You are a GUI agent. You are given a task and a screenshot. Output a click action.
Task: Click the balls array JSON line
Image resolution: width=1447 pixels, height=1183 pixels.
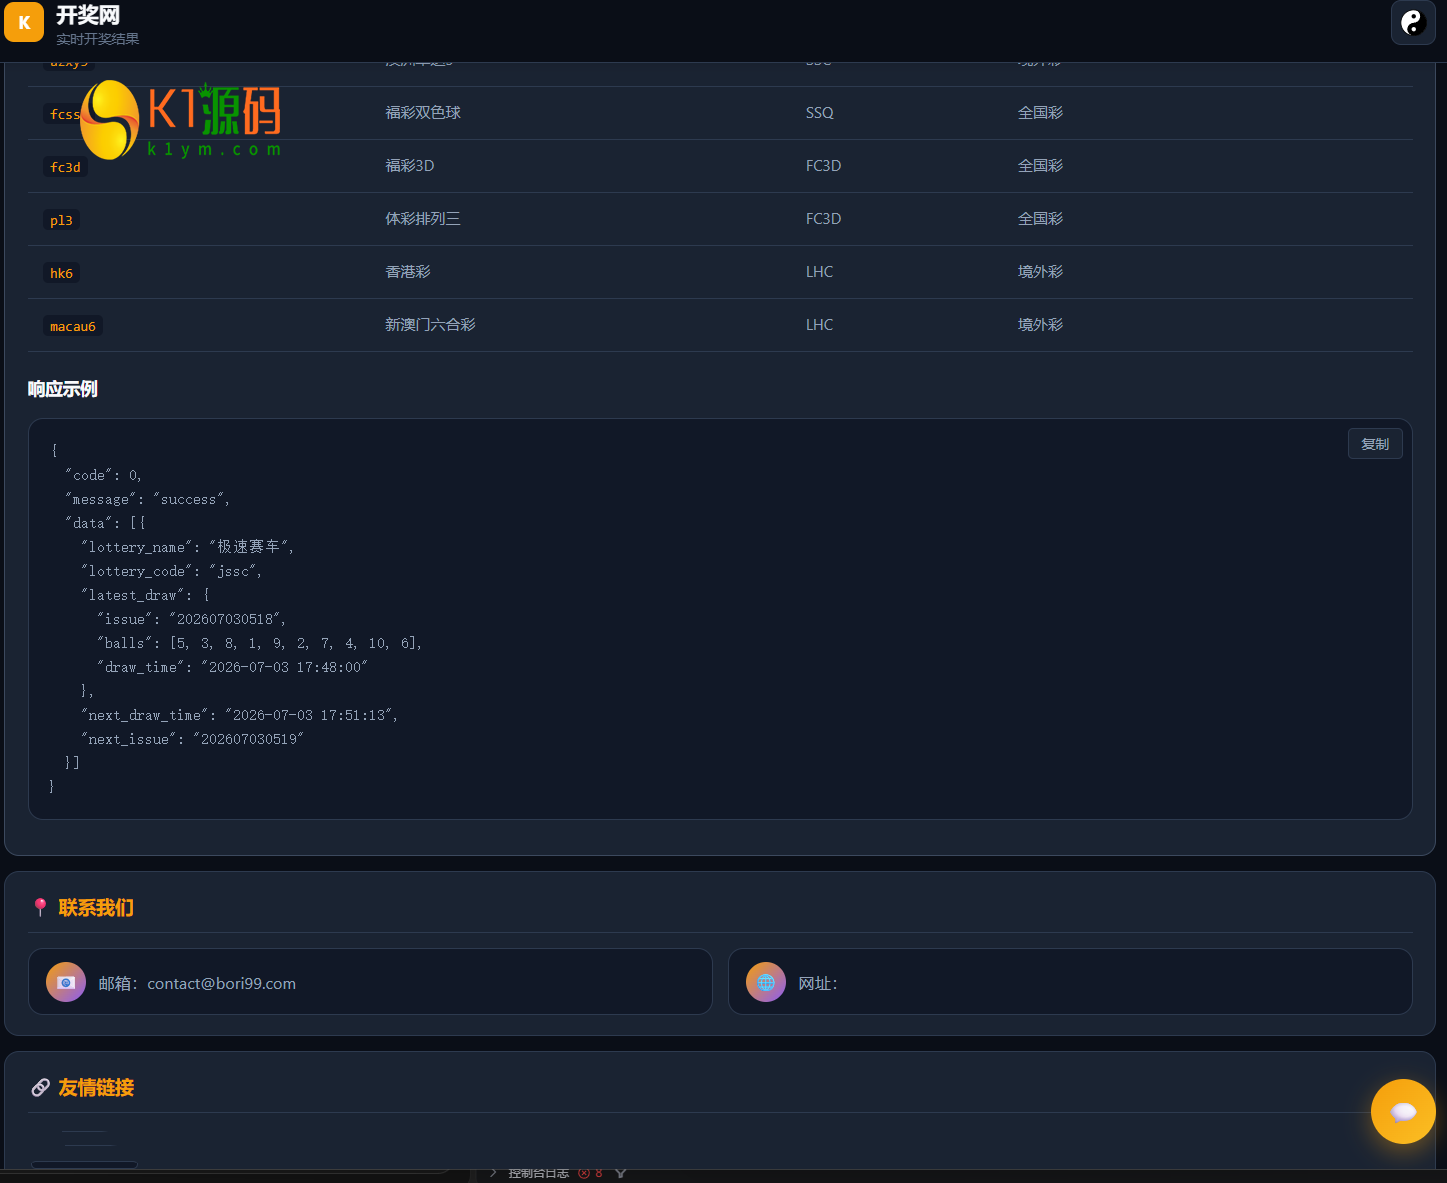click(x=259, y=643)
